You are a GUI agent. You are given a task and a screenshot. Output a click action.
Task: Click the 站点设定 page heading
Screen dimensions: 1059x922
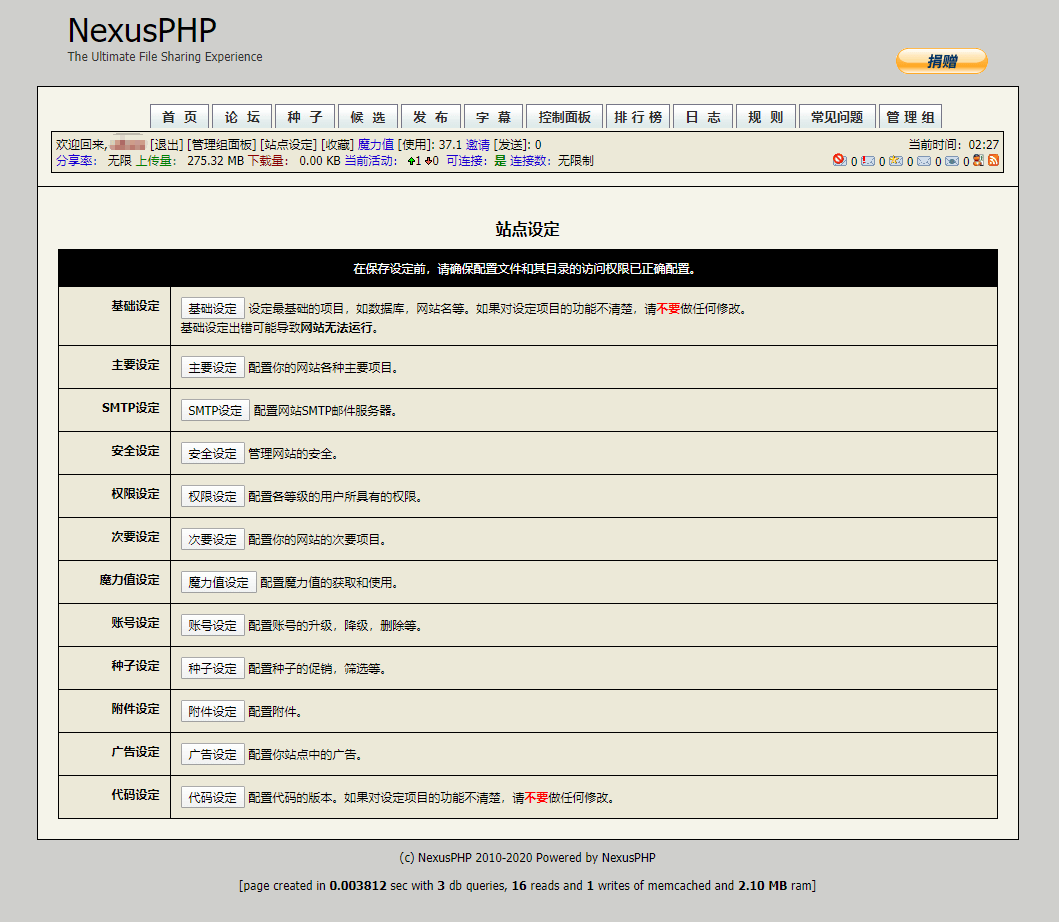527,229
